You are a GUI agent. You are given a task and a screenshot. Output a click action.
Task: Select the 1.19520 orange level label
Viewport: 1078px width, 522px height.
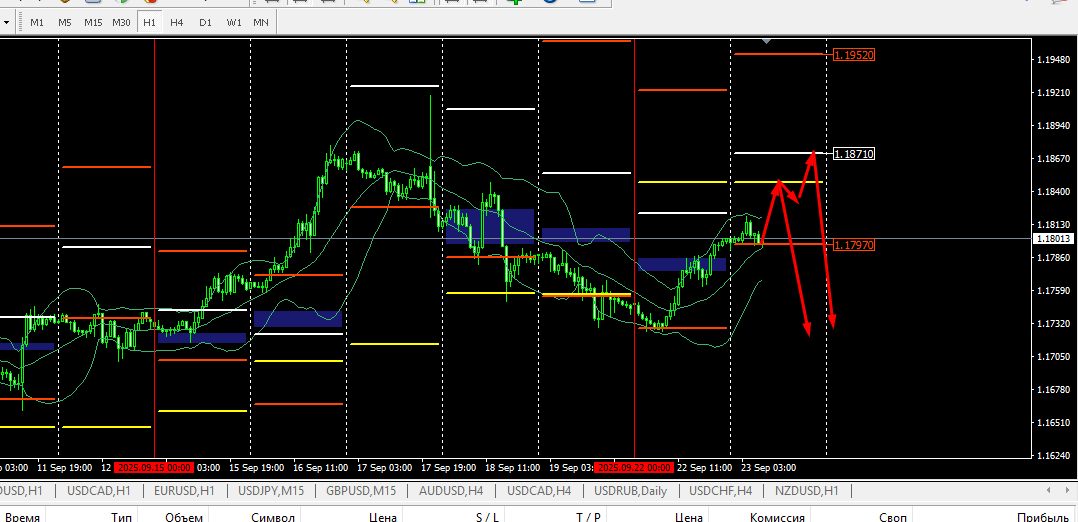pos(854,54)
